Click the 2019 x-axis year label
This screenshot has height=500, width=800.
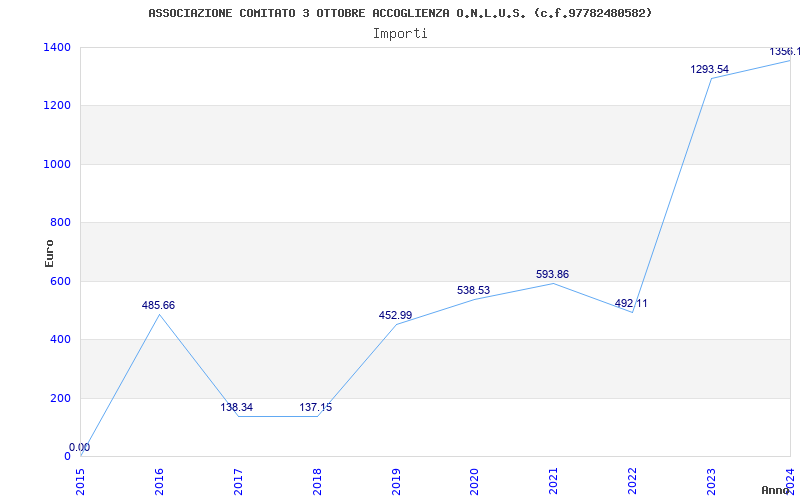point(396,482)
